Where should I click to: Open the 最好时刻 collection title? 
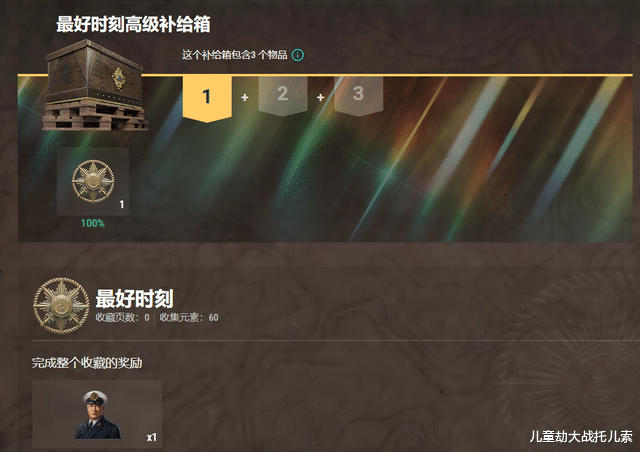(134, 298)
